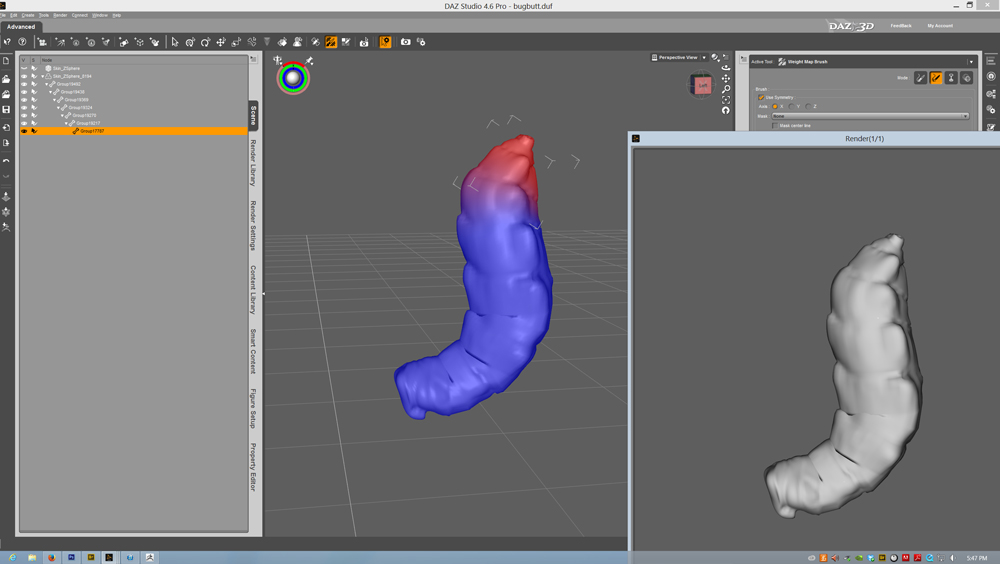Image resolution: width=1000 pixels, height=564 pixels.
Task: Click the viewport Frame selection icon
Action: click(x=726, y=100)
